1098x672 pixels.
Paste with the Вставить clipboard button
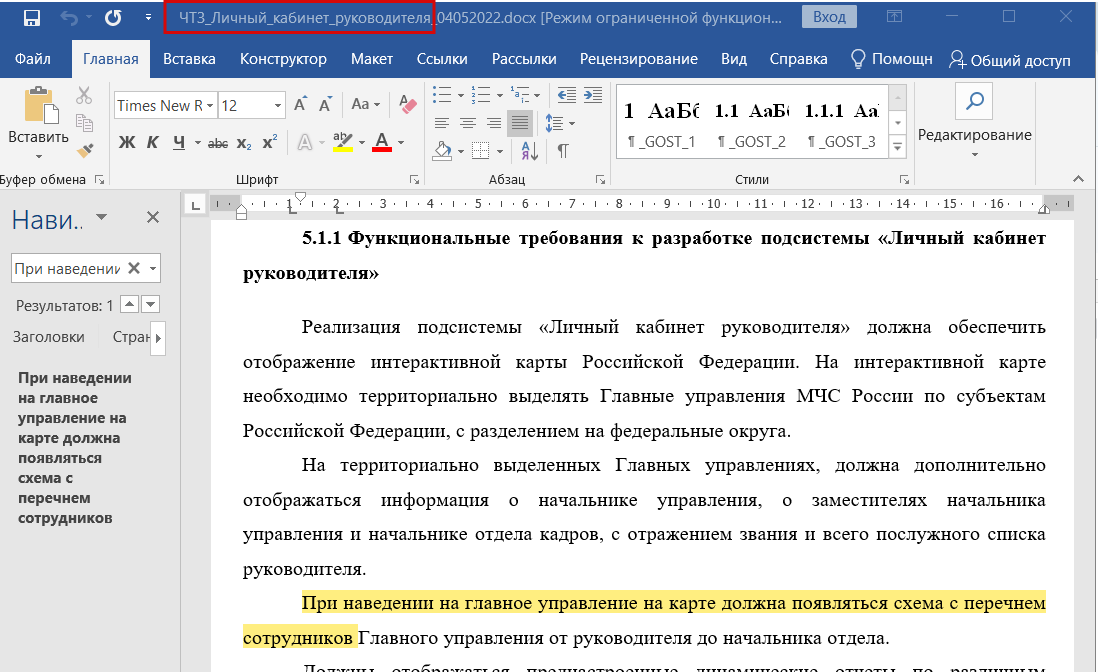39,116
